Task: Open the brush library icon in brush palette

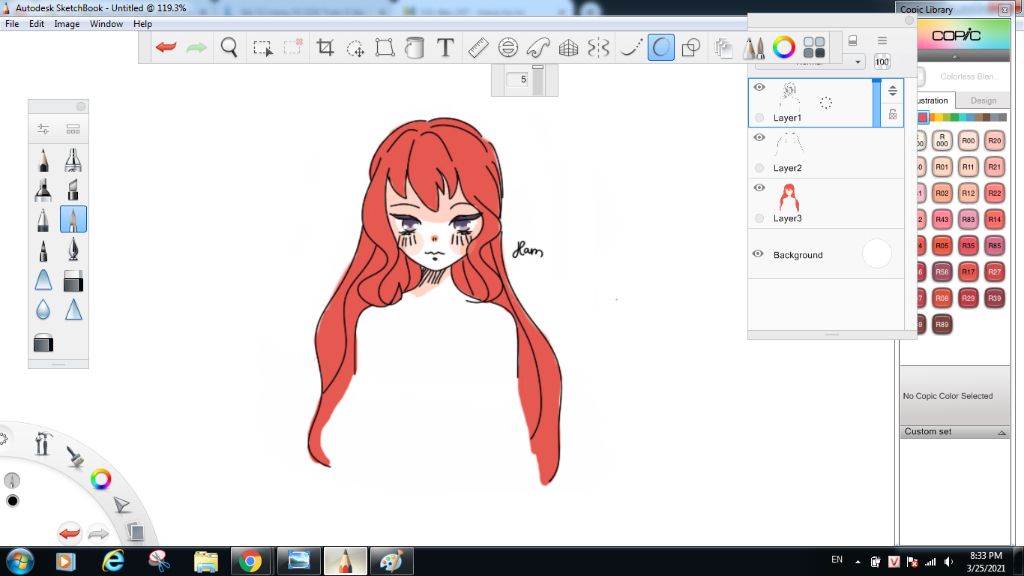Action: [73, 129]
